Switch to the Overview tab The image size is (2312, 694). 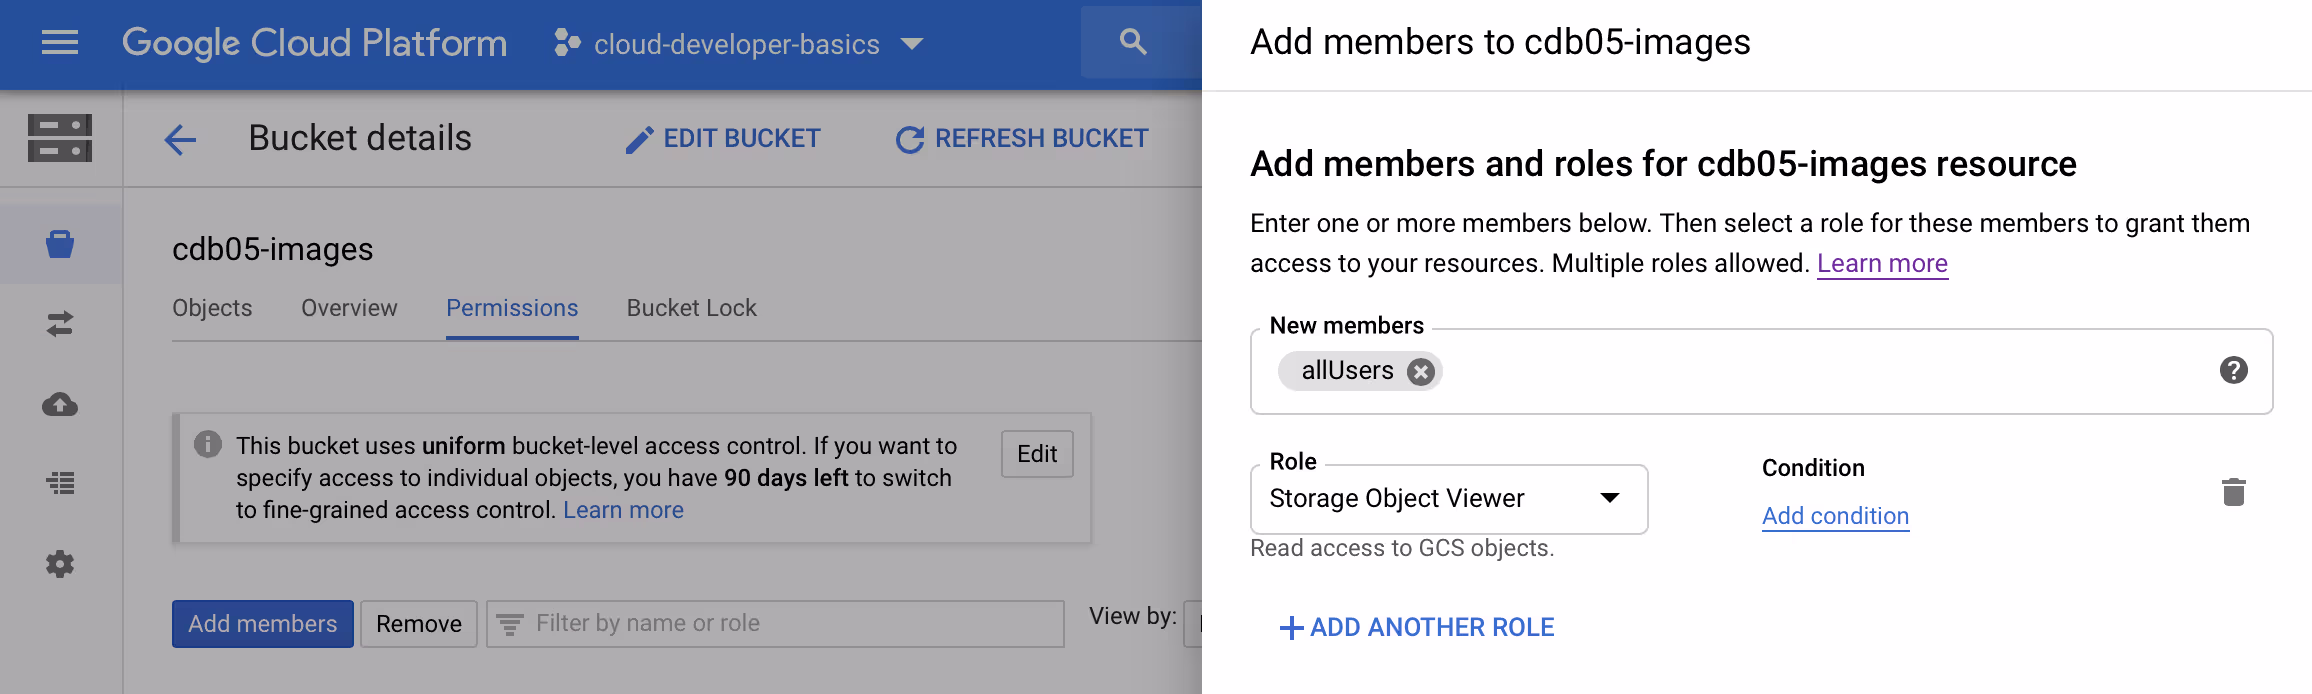[349, 308]
